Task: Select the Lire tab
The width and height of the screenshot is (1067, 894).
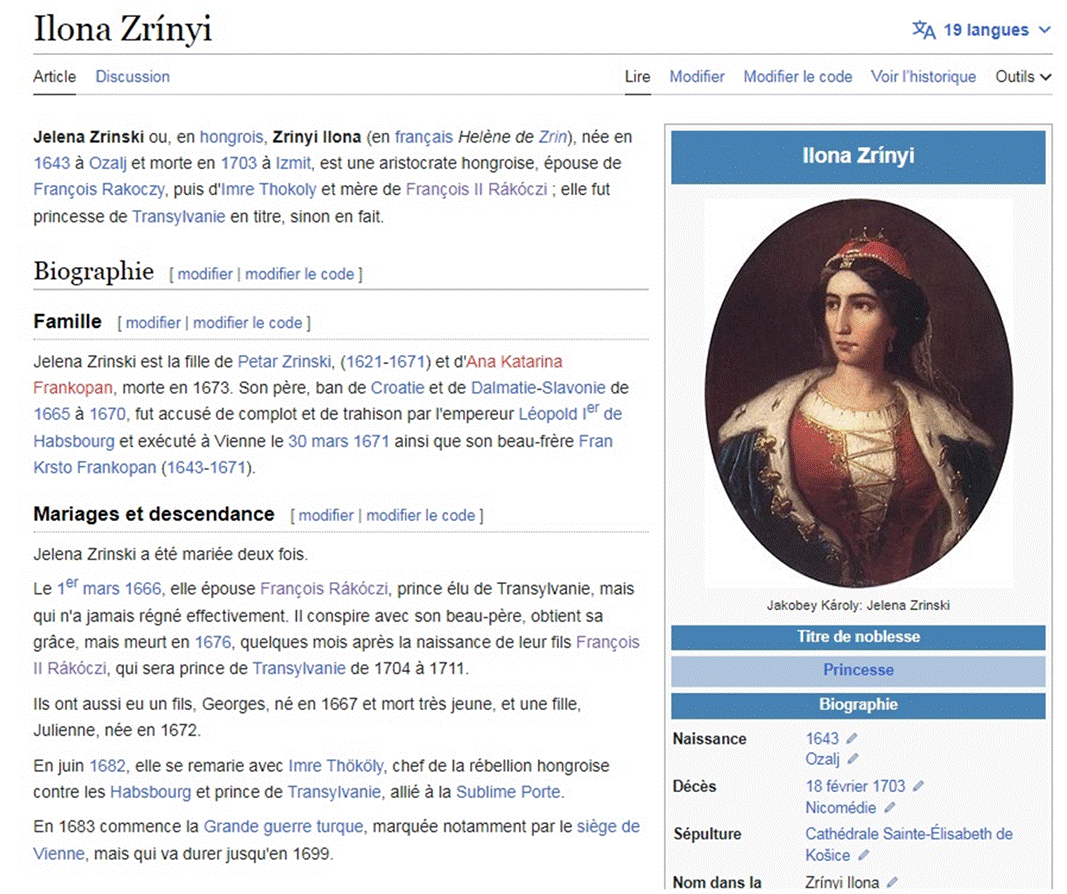Action: click(x=638, y=76)
